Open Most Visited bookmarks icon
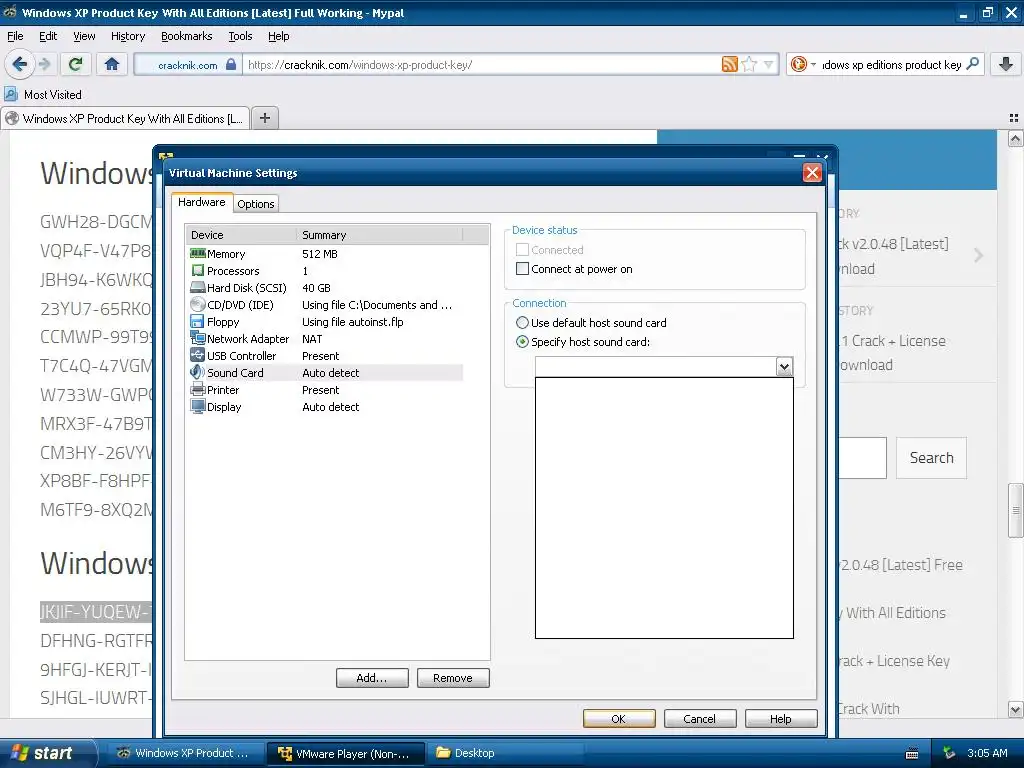This screenshot has height=768, width=1024. [x=10, y=94]
